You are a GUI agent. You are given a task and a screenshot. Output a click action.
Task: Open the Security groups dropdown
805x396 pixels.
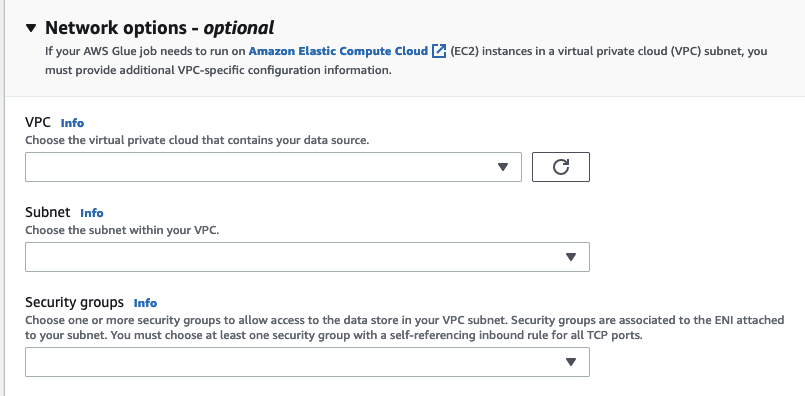pyautogui.click(x=307, y=362)
